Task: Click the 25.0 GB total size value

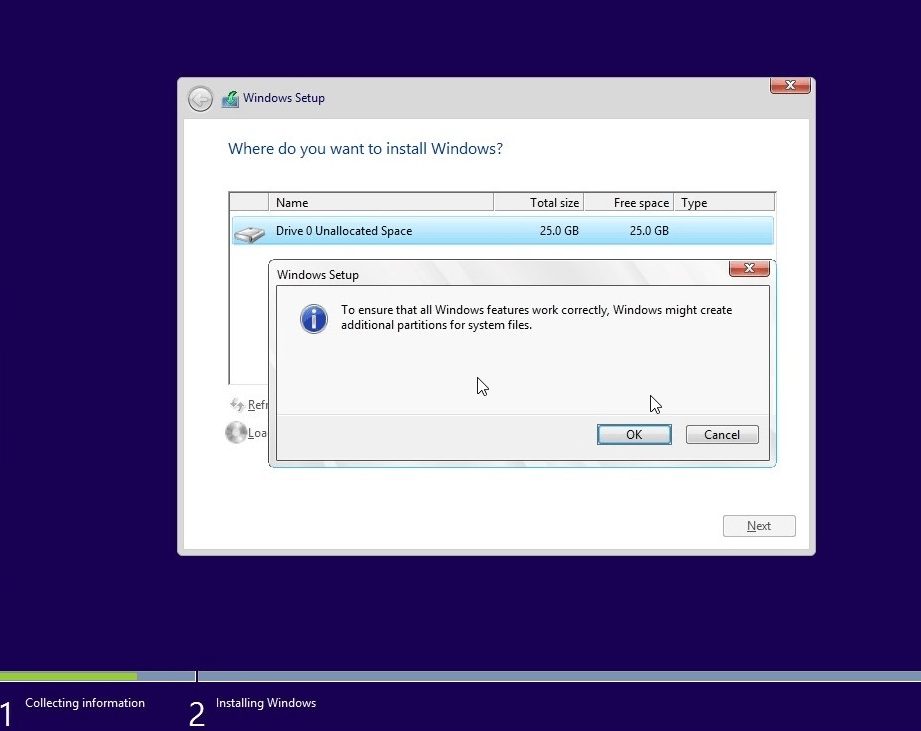Action: [x=559, y=231]
